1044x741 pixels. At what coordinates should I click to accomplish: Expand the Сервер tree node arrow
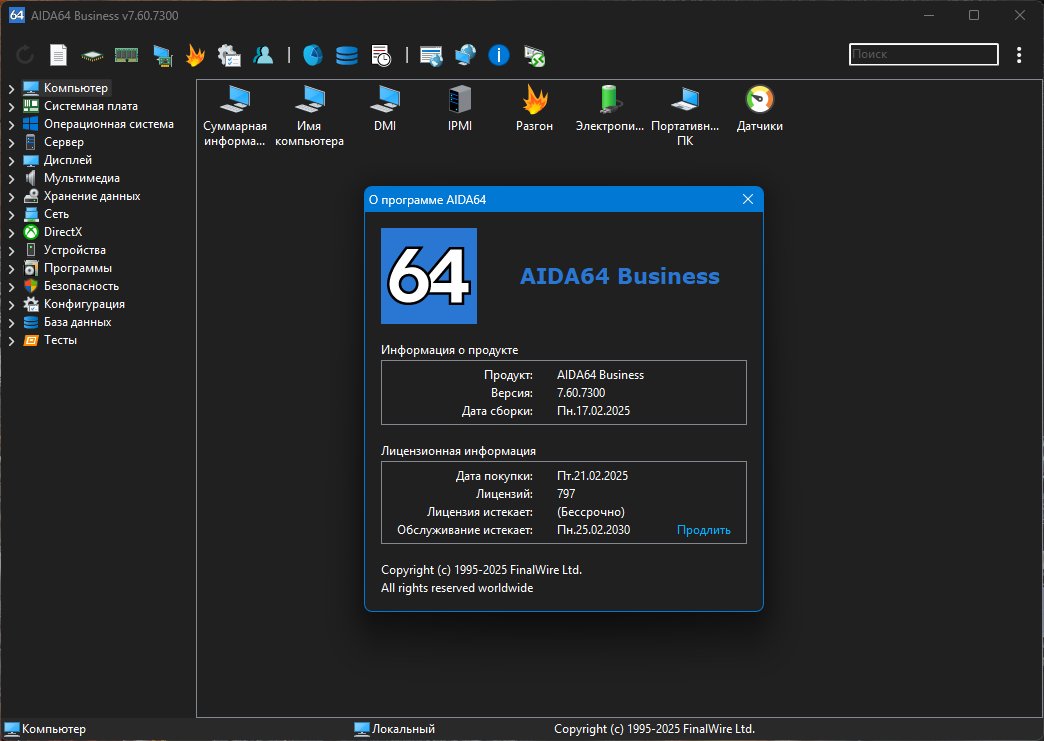pos(11,142)
